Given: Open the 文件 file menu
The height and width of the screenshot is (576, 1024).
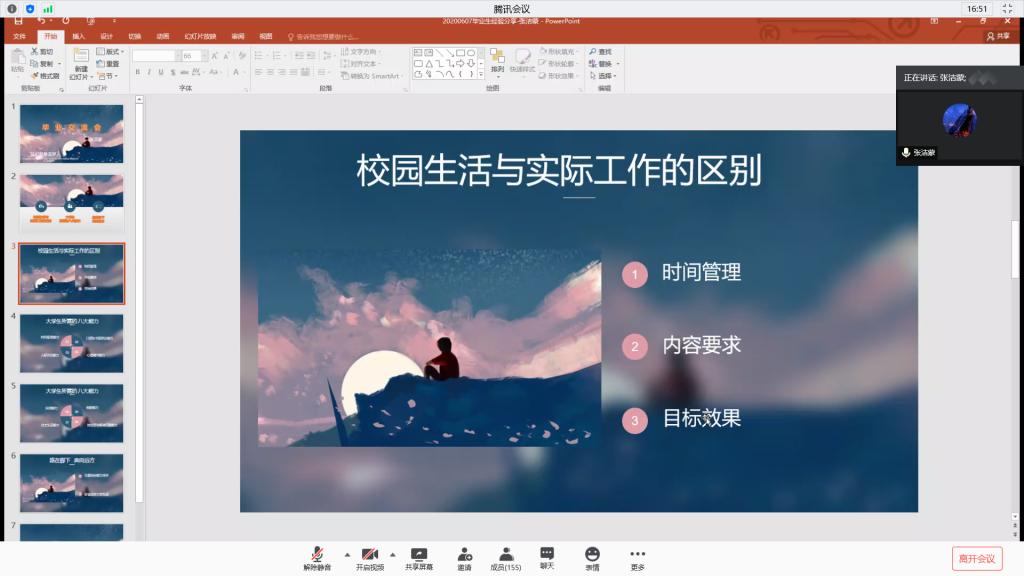Looking at the screenshot, I should coord(20,37).
